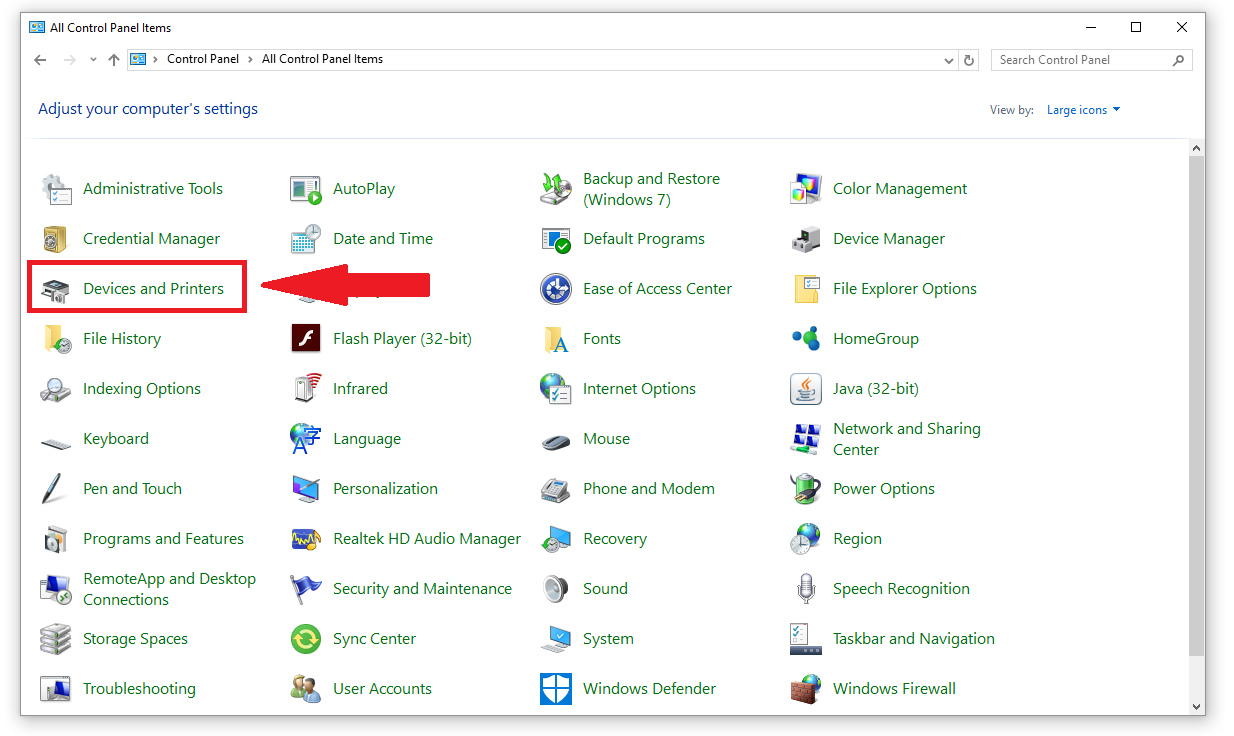Open the Fonts folder icon

[556, 339]
